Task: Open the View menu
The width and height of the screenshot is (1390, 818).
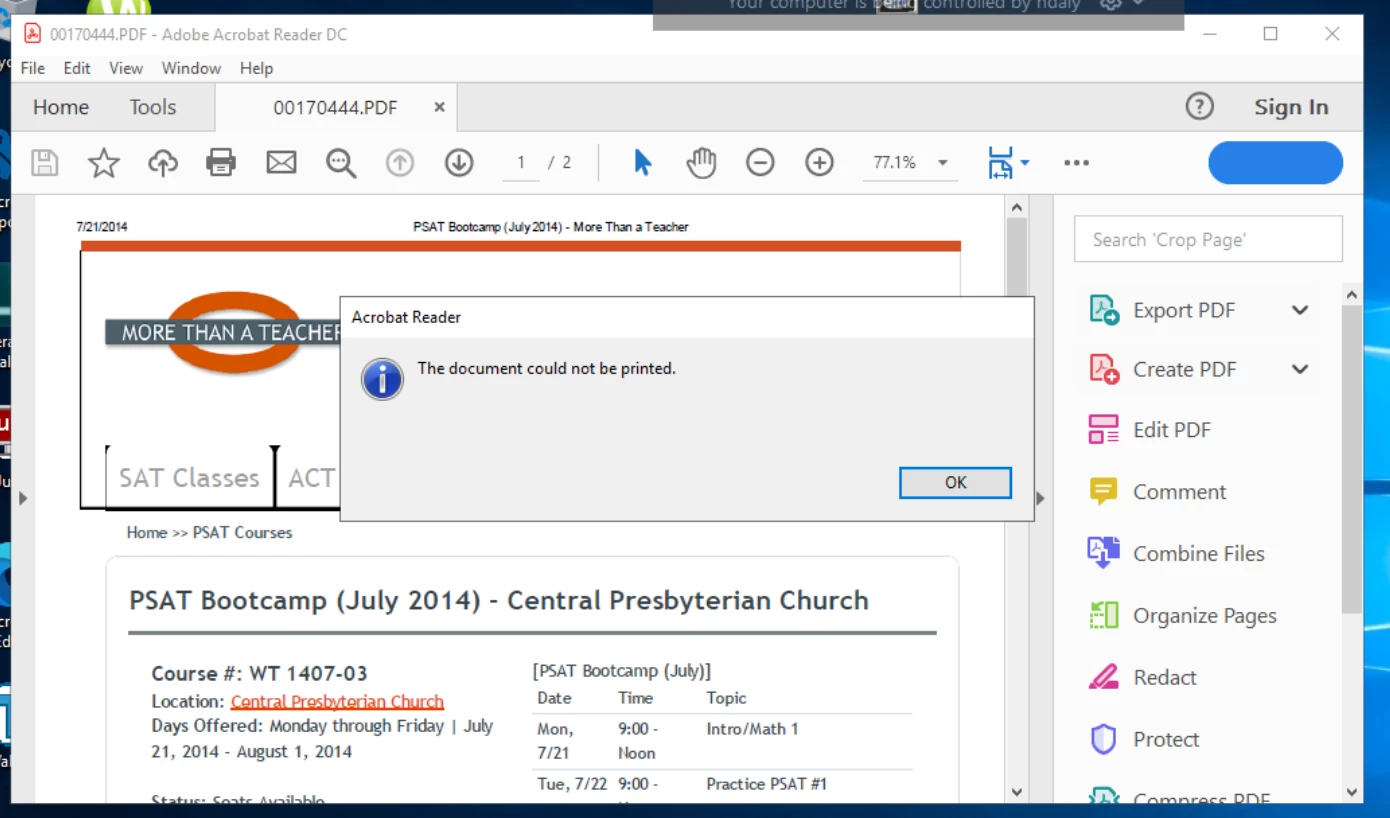Action: click(x=126, y=68)
